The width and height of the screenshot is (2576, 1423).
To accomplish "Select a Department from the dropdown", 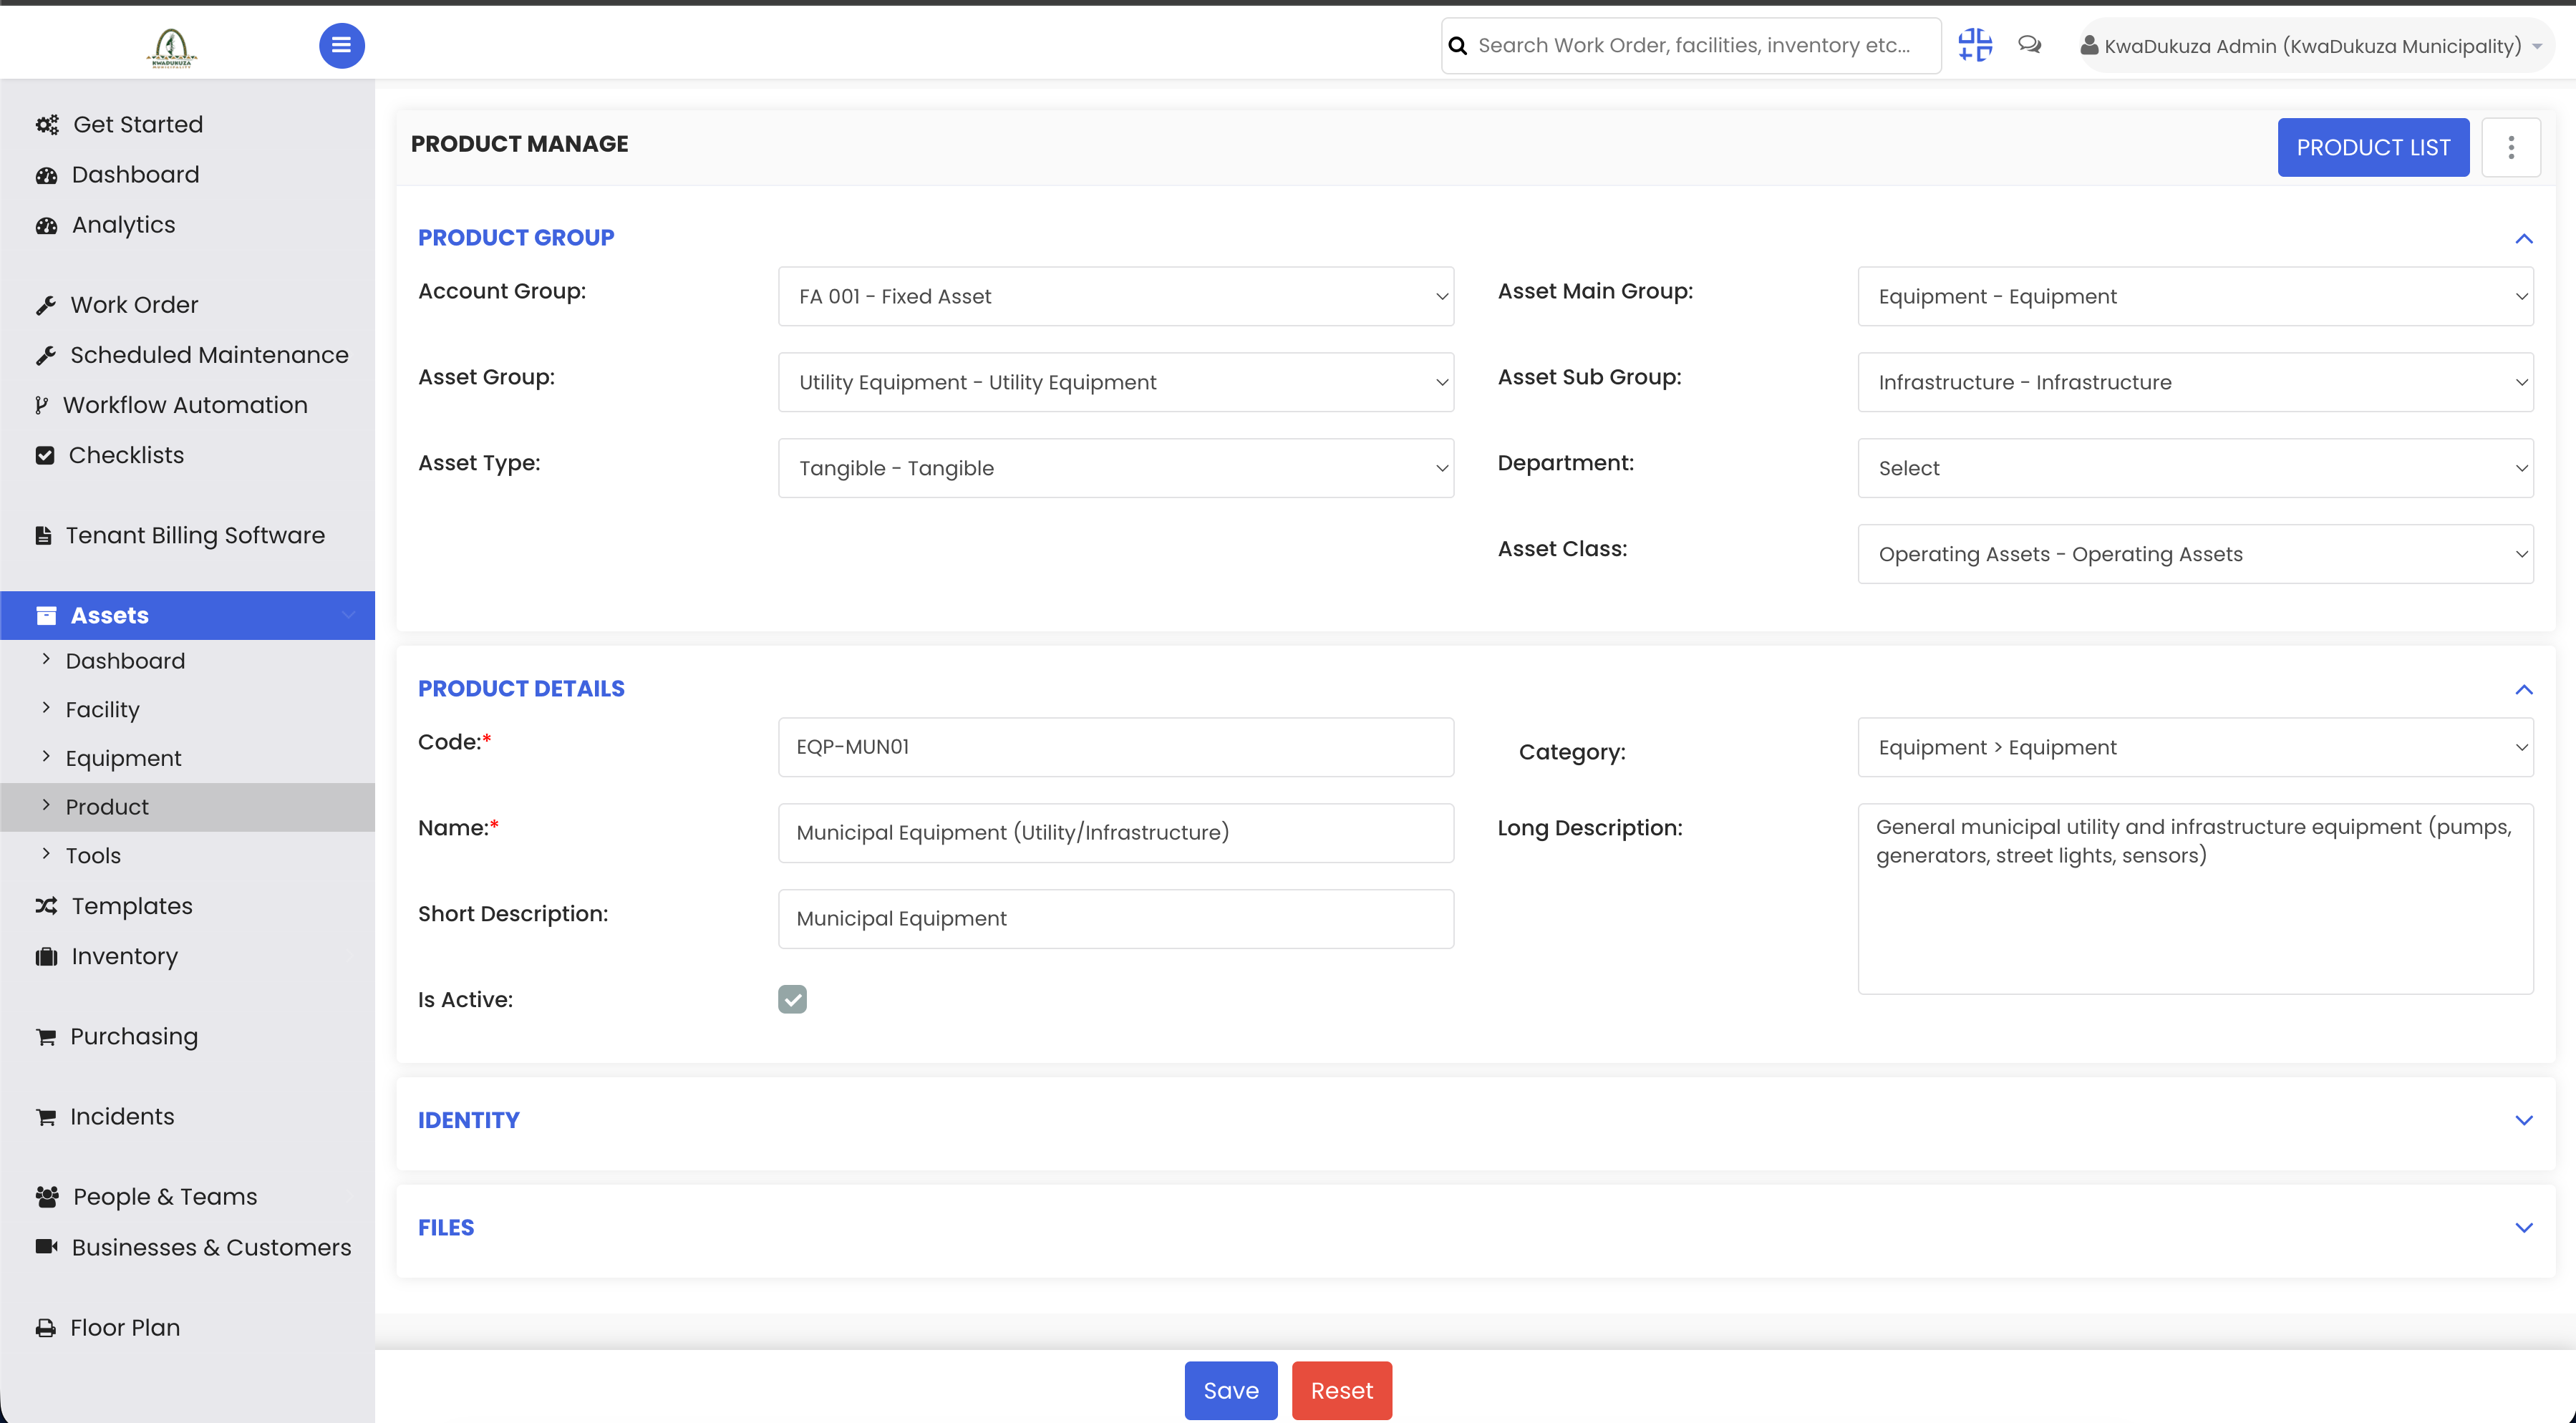I will click(x=2195, y=468).
